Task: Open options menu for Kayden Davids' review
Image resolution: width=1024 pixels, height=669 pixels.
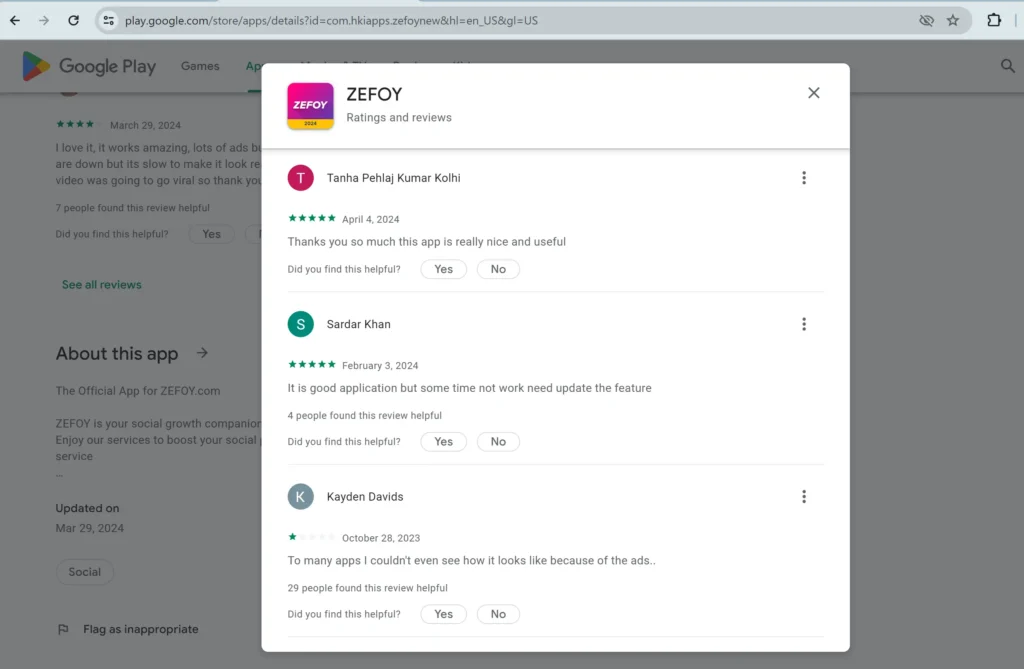Action: (804, 497)
